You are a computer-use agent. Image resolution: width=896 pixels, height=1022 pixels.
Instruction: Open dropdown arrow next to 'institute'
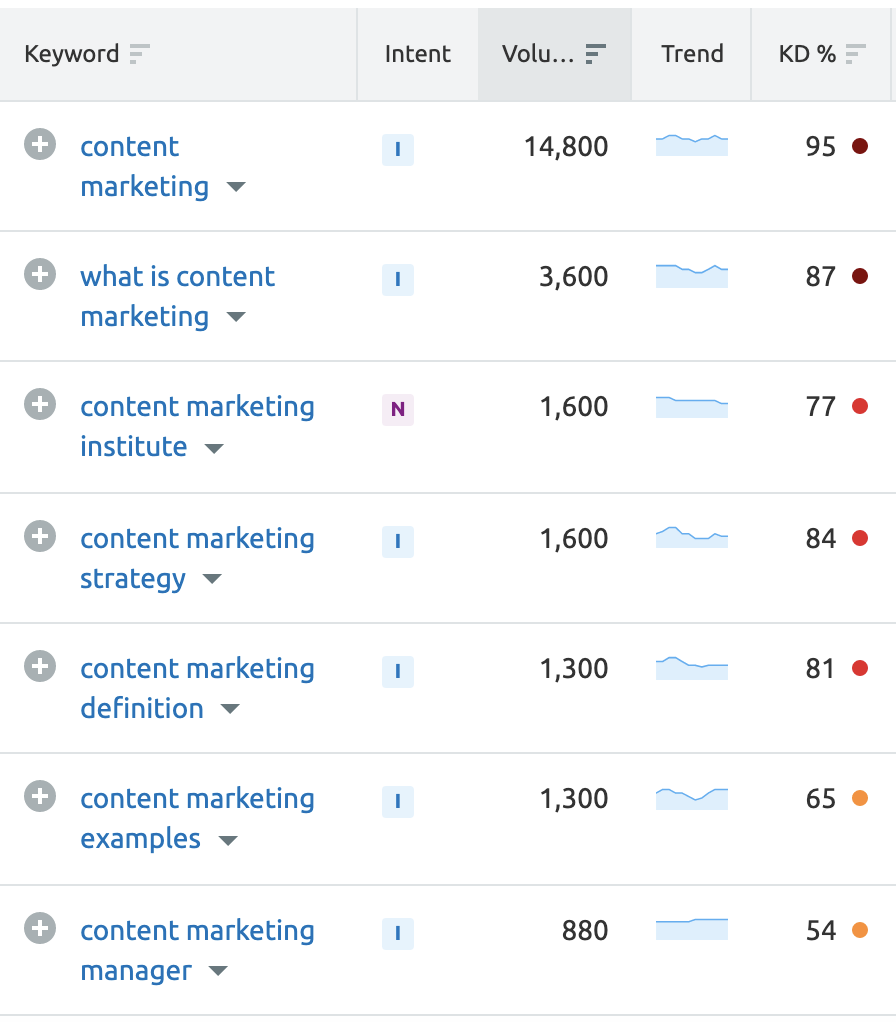(214, 448)
